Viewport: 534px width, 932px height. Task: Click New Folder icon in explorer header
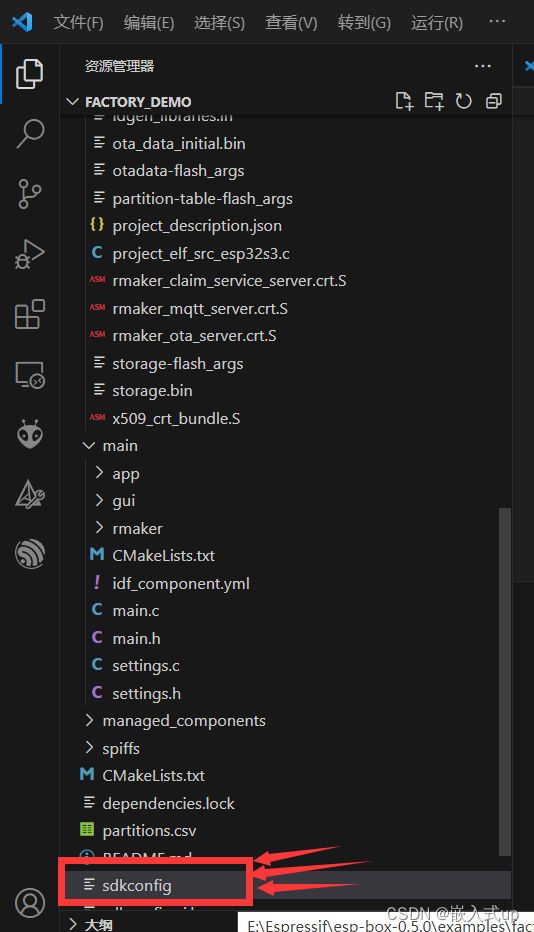(434, 101)
